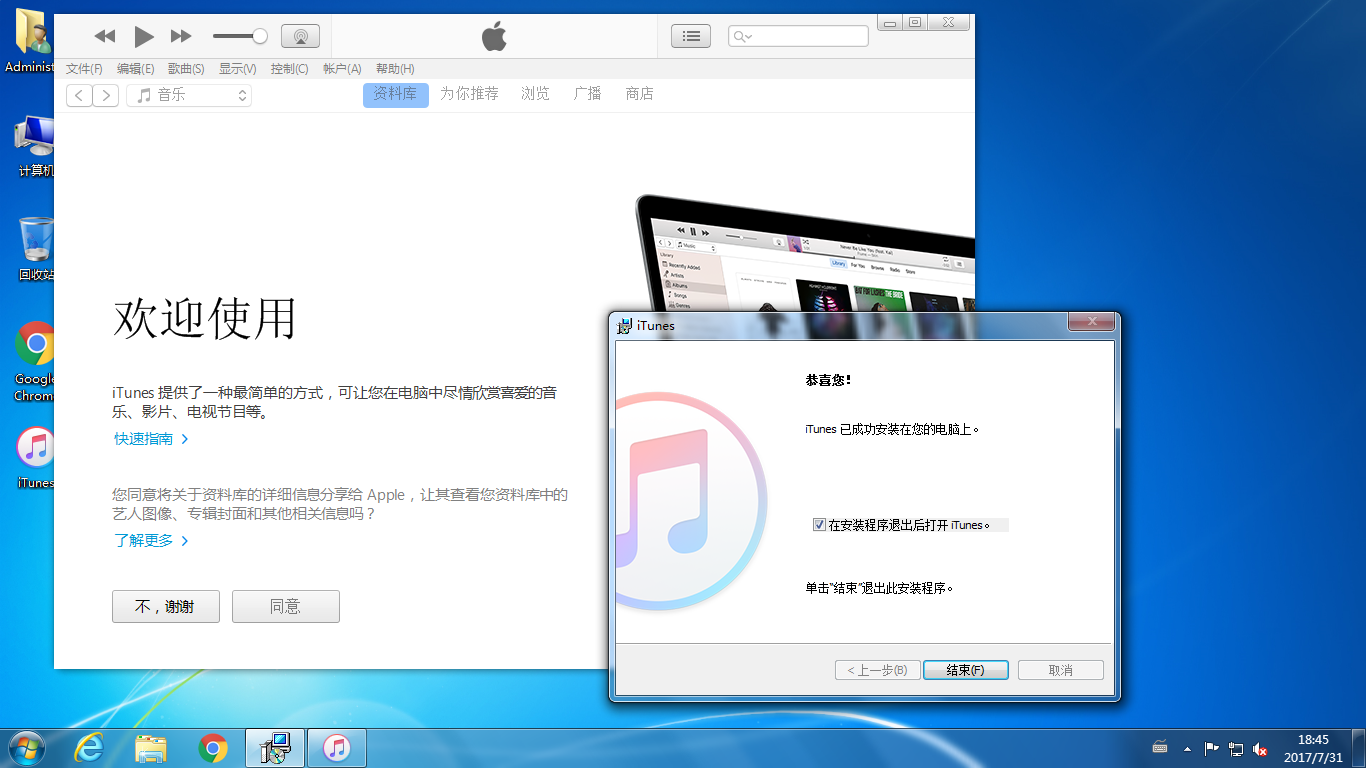1366x768 pixels.
Task: Click 结束(F) in the installer dialog
Action: click(x=965, y=670)
